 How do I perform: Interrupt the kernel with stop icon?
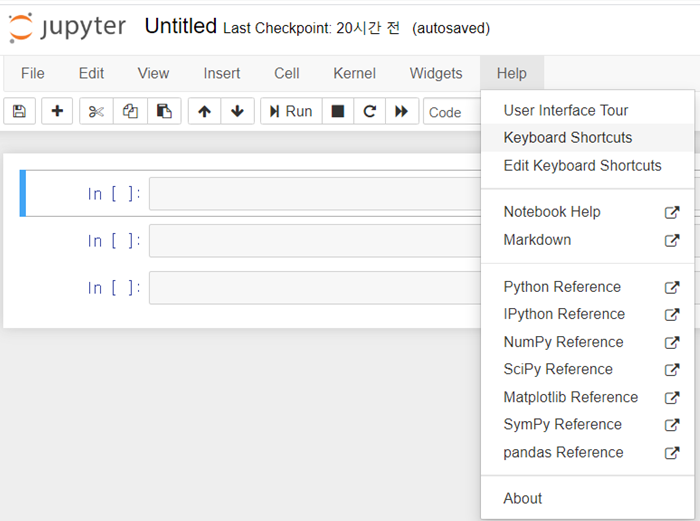pos(338,111)
